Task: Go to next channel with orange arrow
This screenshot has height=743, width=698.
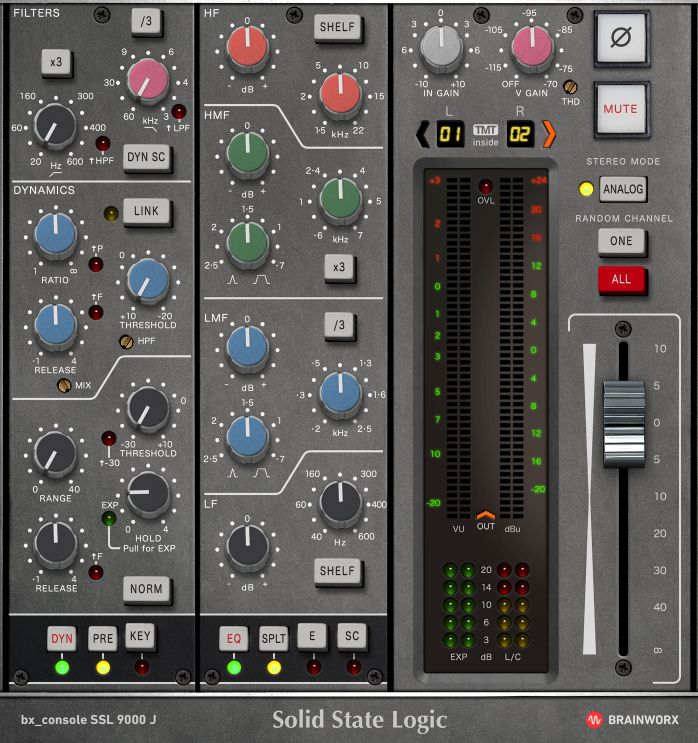Action: pos(549,134)
